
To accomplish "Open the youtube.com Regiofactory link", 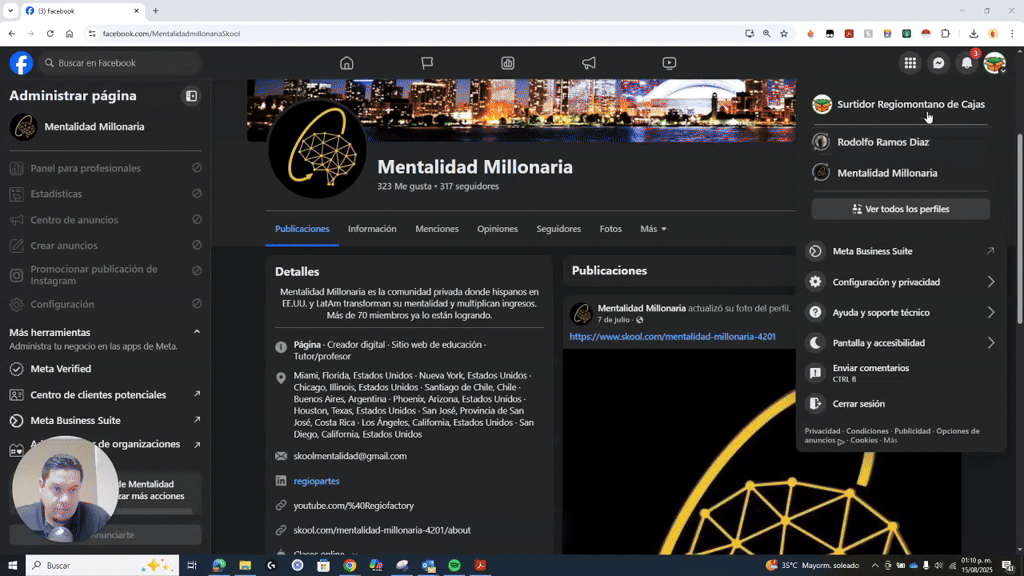I will (353, 505).
